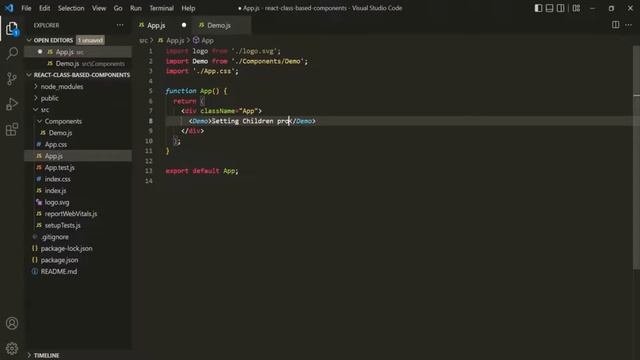Click the App.js breadcrumb segment
Screen dimensions: 640x360
pos(175,40)
